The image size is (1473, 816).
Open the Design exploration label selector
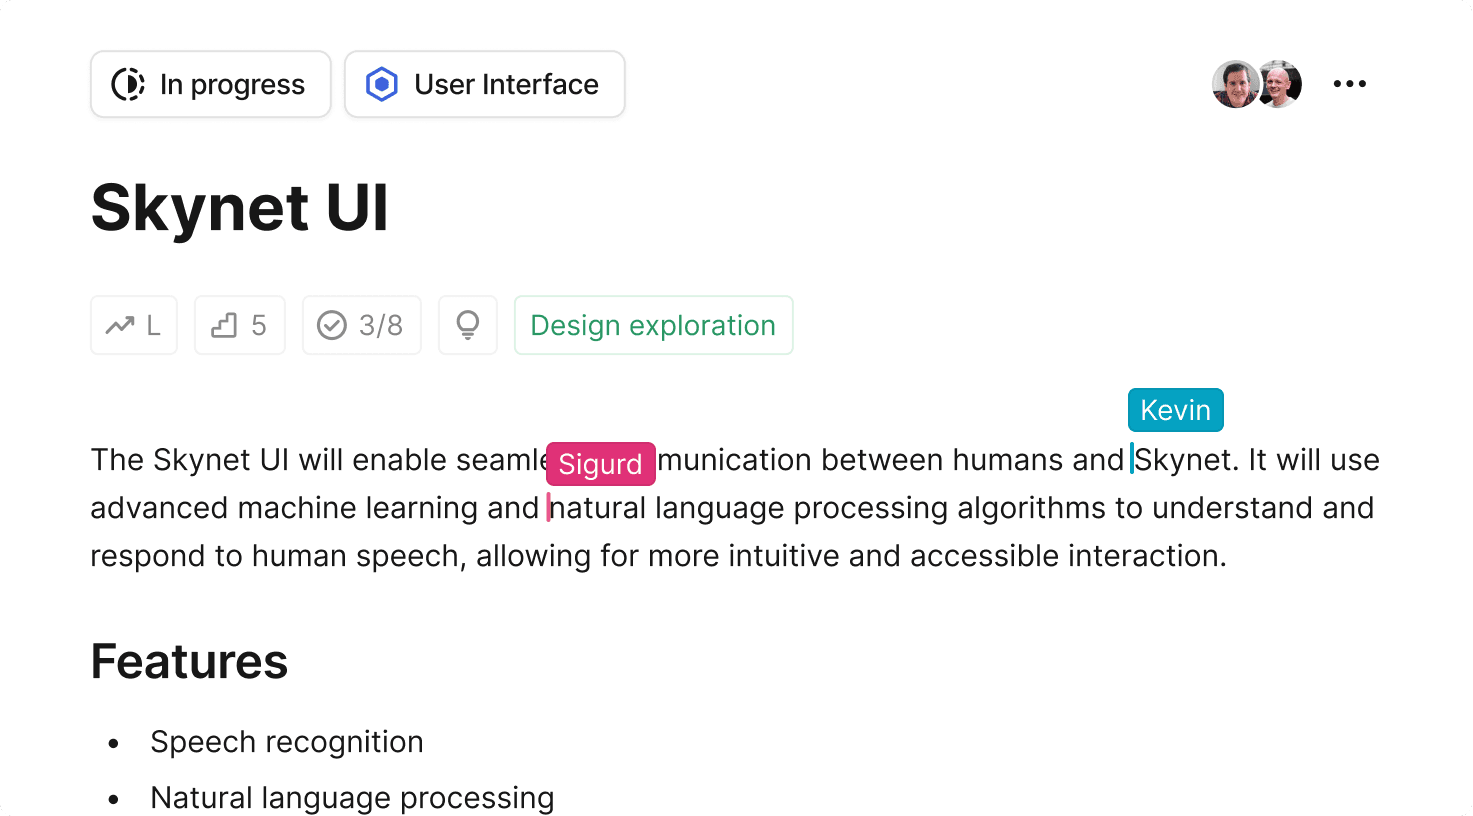point(653,325)
